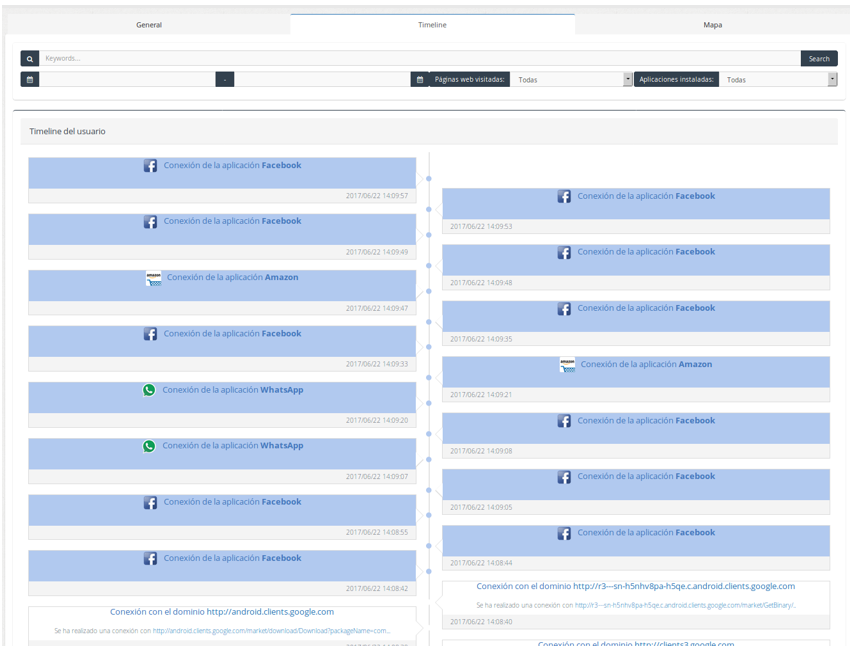Open the android.clients.google.com domain connection link

click(x=222, y=612)
